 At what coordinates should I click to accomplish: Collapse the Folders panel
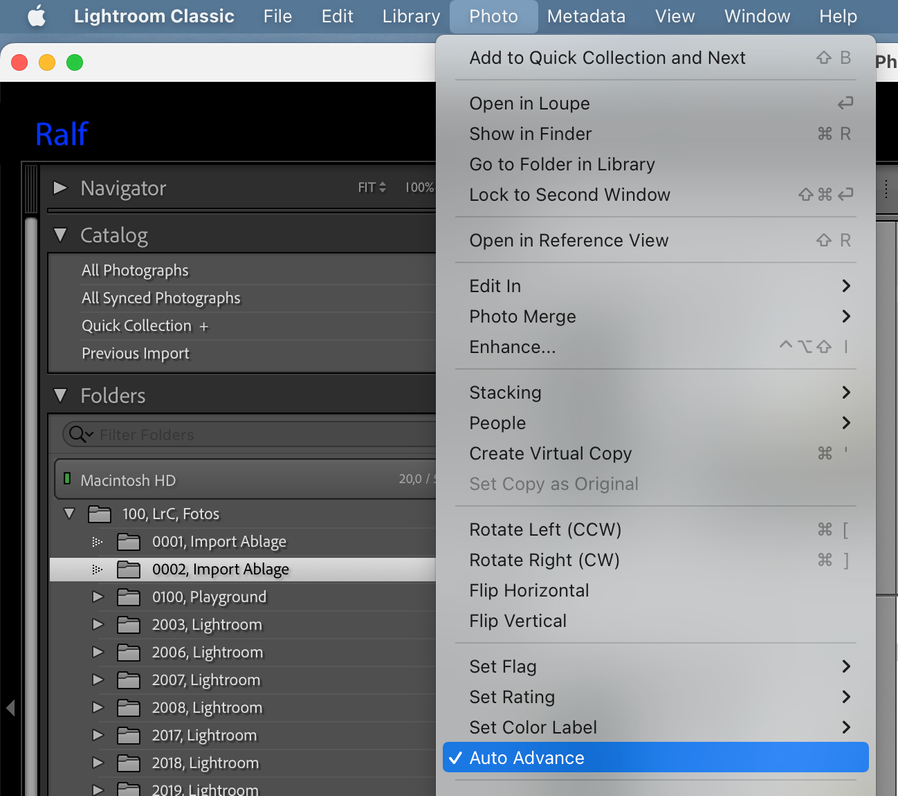[x=60, y=395]
